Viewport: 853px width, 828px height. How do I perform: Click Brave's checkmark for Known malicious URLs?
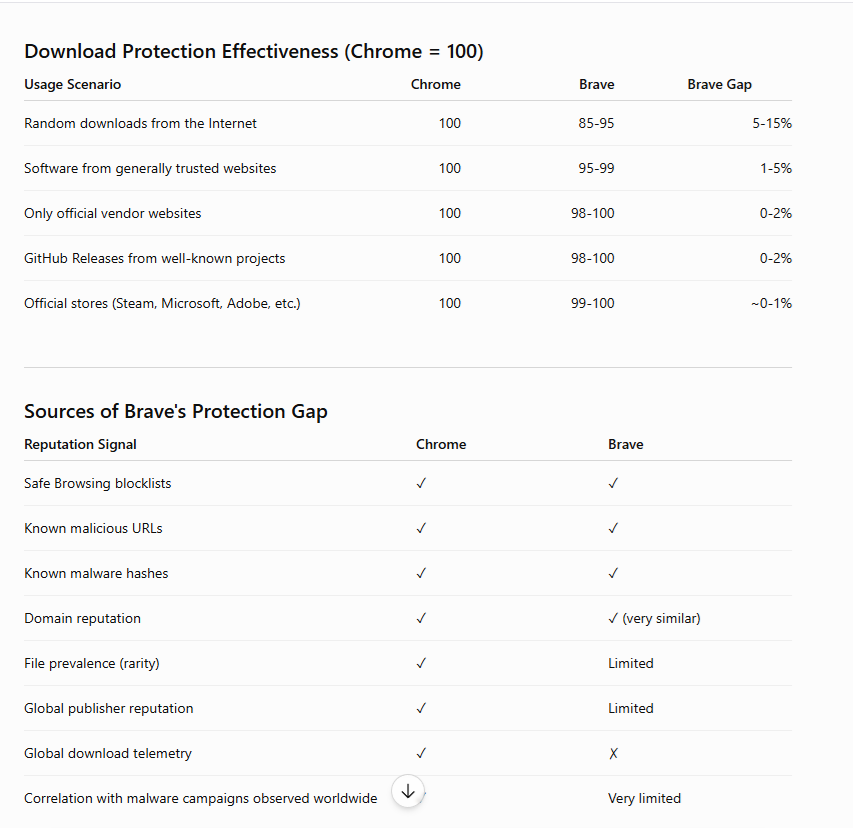(x=613, y=528)
